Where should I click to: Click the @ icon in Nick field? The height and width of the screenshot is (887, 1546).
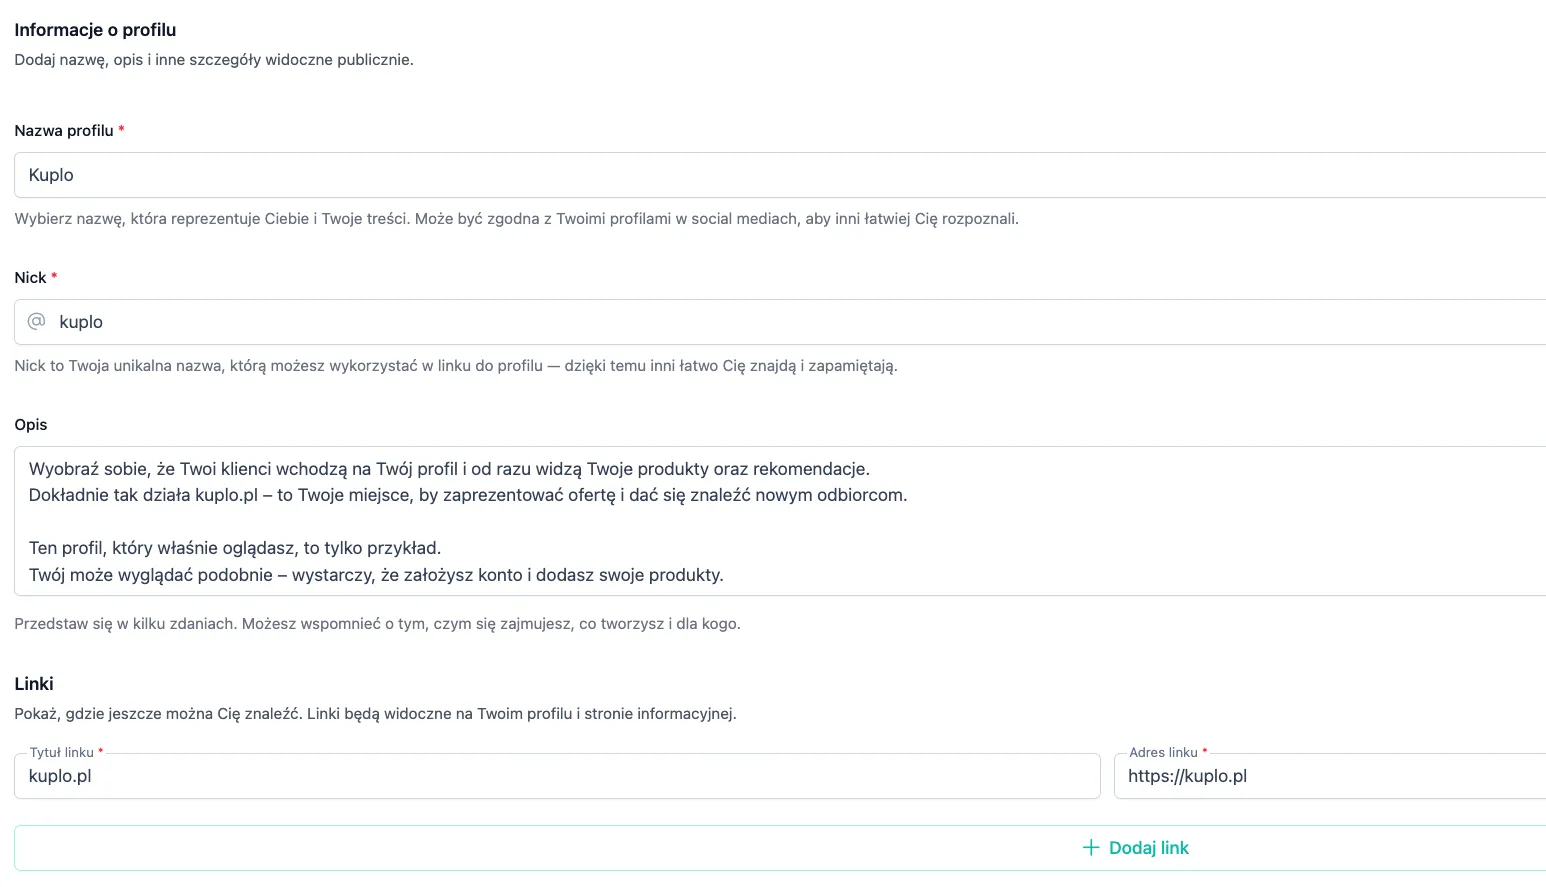click(x=37, y=321)
